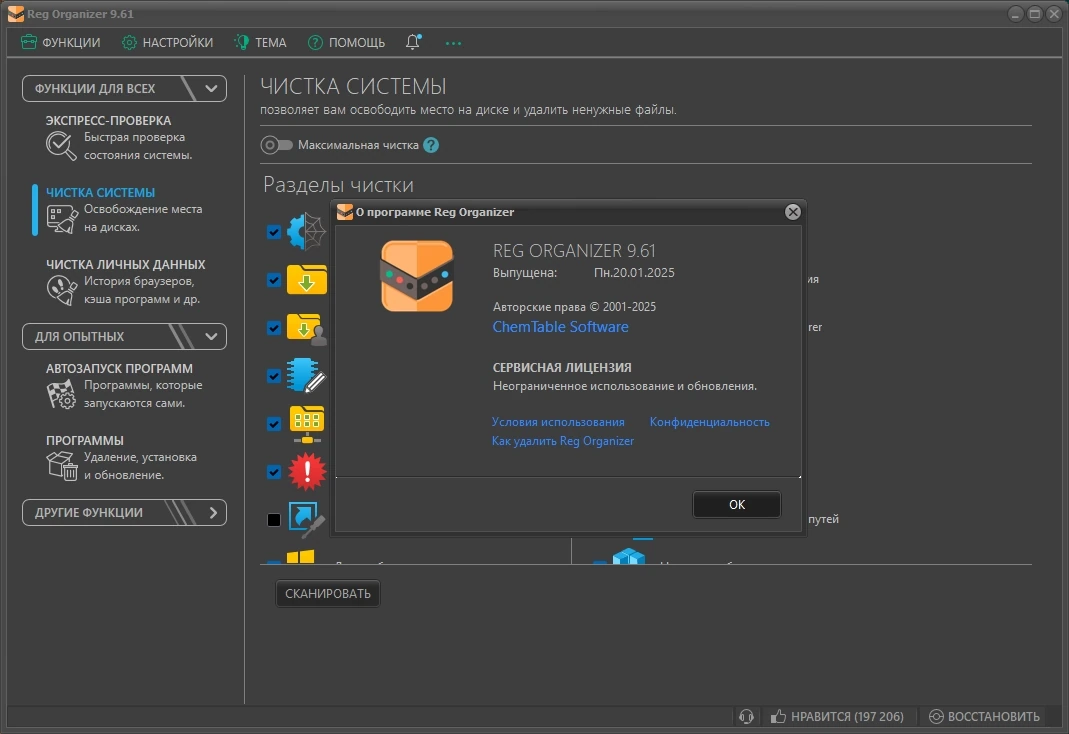Open the НАСТРОЙКИ menu
Image resolution: width=1069 pixels, height=734 pixels.
click(x=168, y=42)
